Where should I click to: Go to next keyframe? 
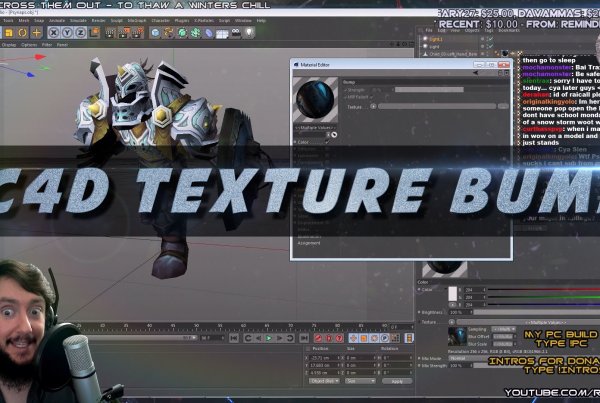click(x=290, y=338)
